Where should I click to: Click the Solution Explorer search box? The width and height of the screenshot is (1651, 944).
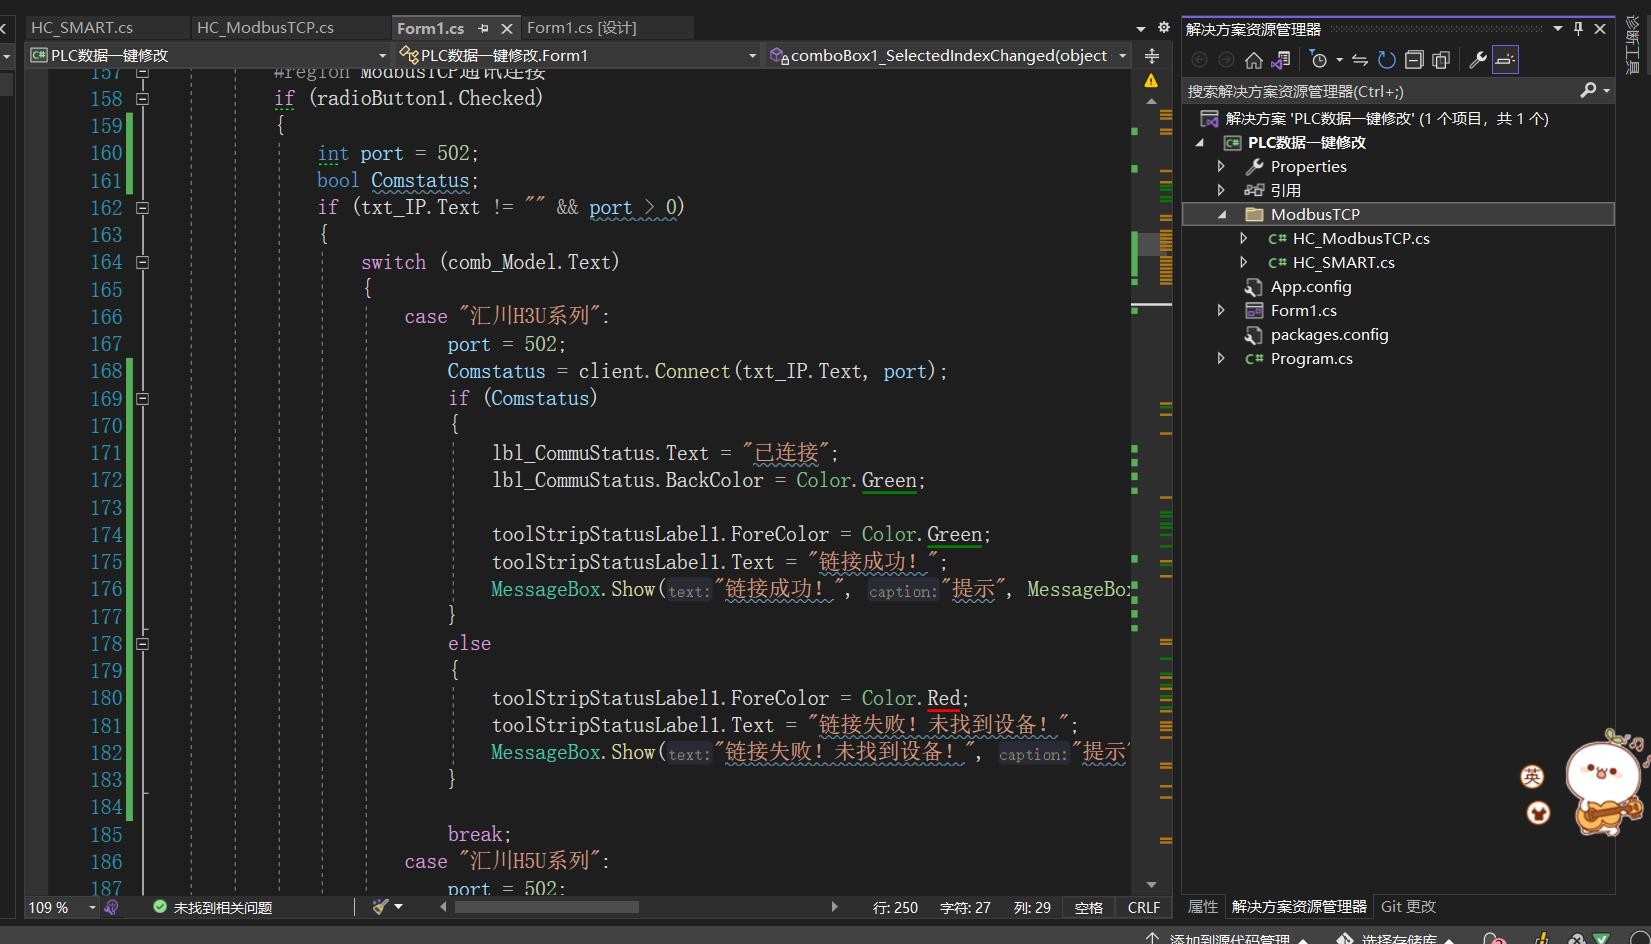coord(1381,91)
